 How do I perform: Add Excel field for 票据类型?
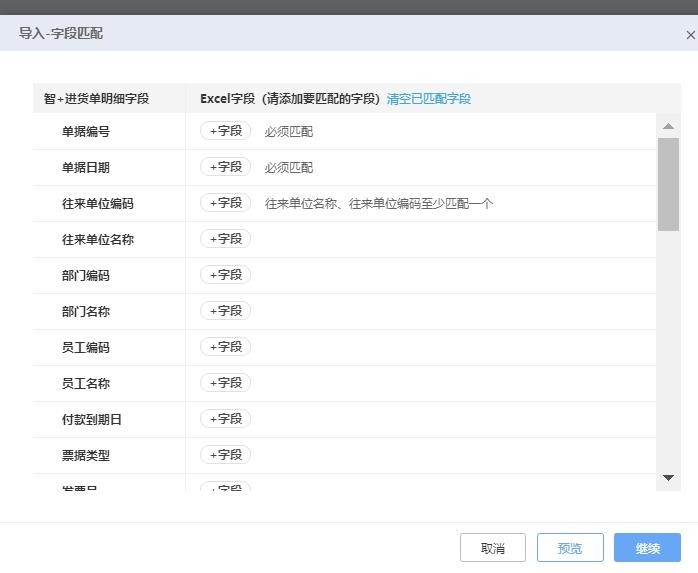pyautogui.click(x=225, y=455)
